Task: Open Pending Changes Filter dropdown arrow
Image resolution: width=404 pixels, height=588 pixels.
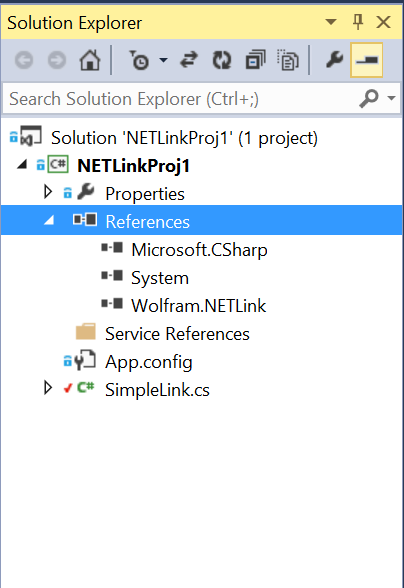Action: click(164, 60)
